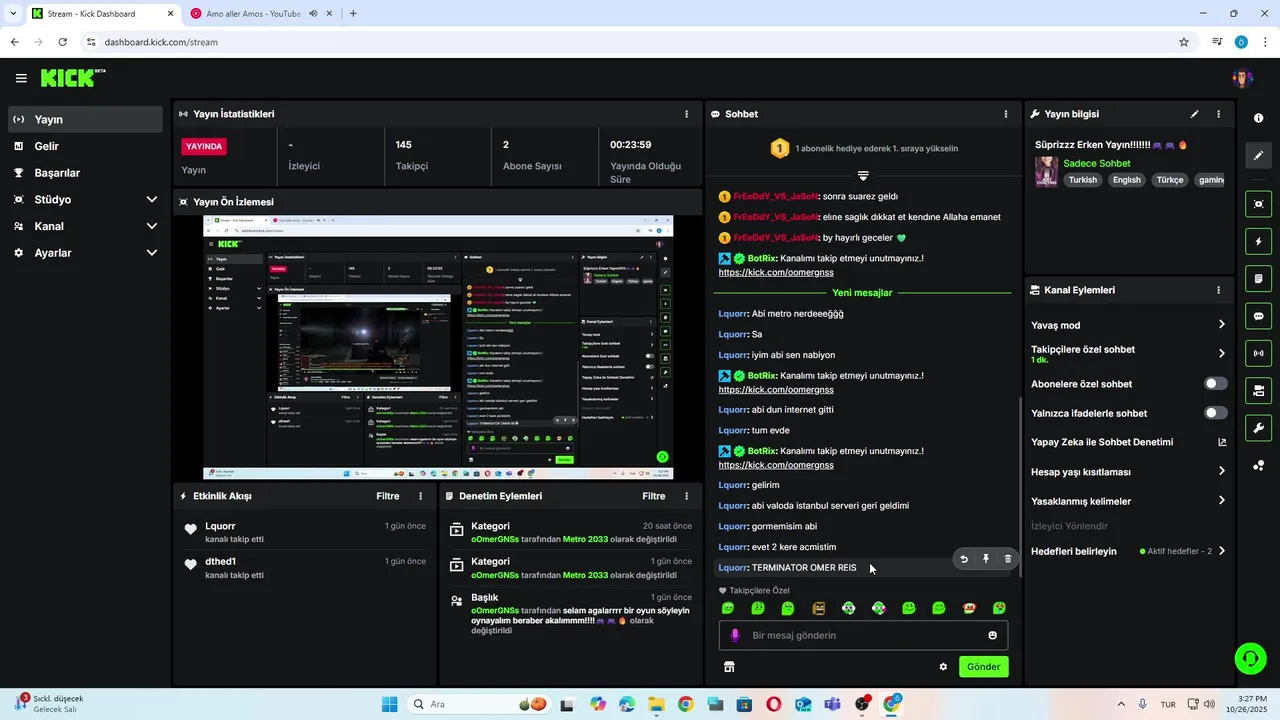Click the broadcast signal icon in right sidebar

point(1258,353)
